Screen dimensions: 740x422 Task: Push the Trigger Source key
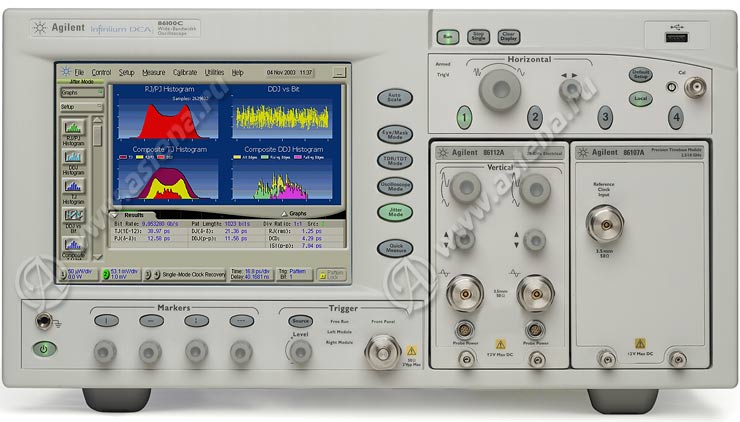pos(300,321)
